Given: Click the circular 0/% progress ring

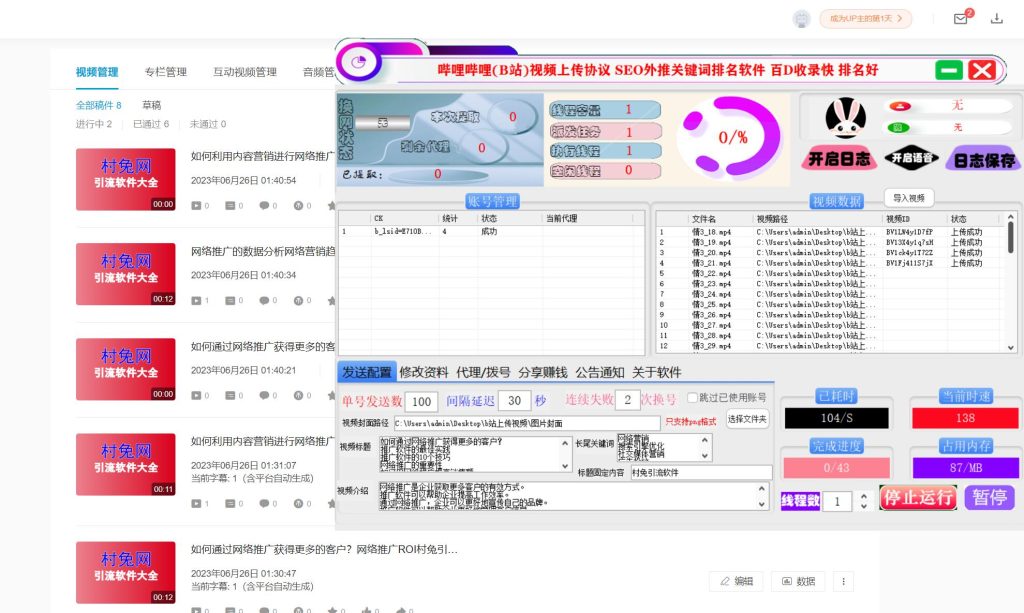Looking at the screenshot, I should click(x=732, y=136).
